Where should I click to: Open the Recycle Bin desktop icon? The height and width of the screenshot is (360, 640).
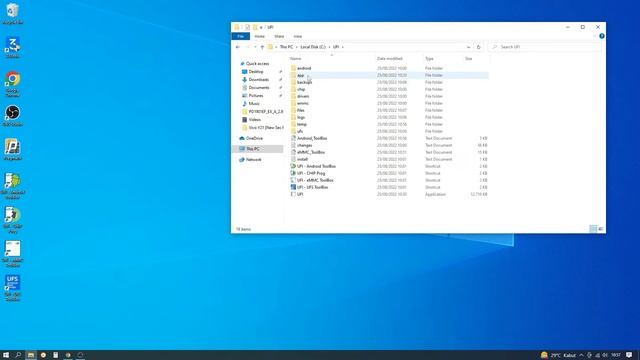point(13,13)
